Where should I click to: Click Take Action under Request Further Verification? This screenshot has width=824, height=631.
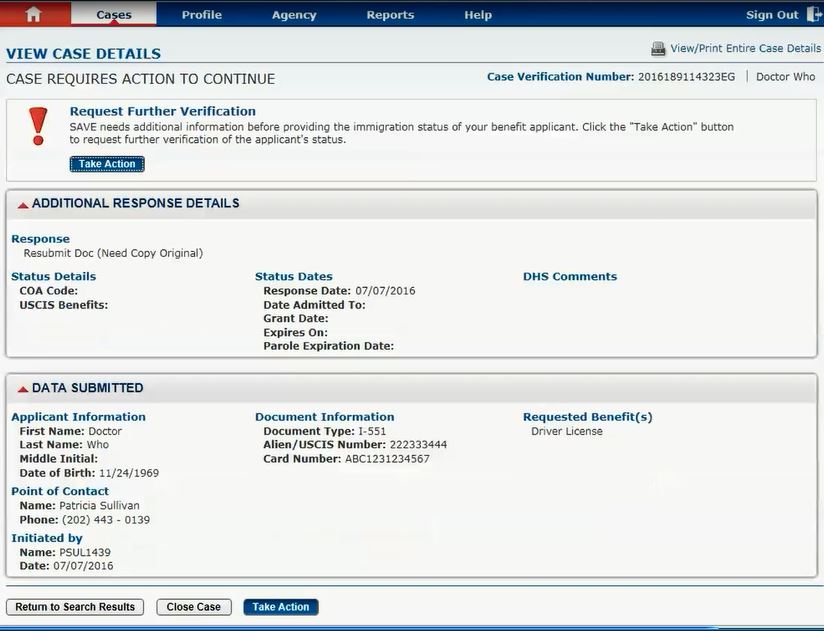[x=107, y=164]
